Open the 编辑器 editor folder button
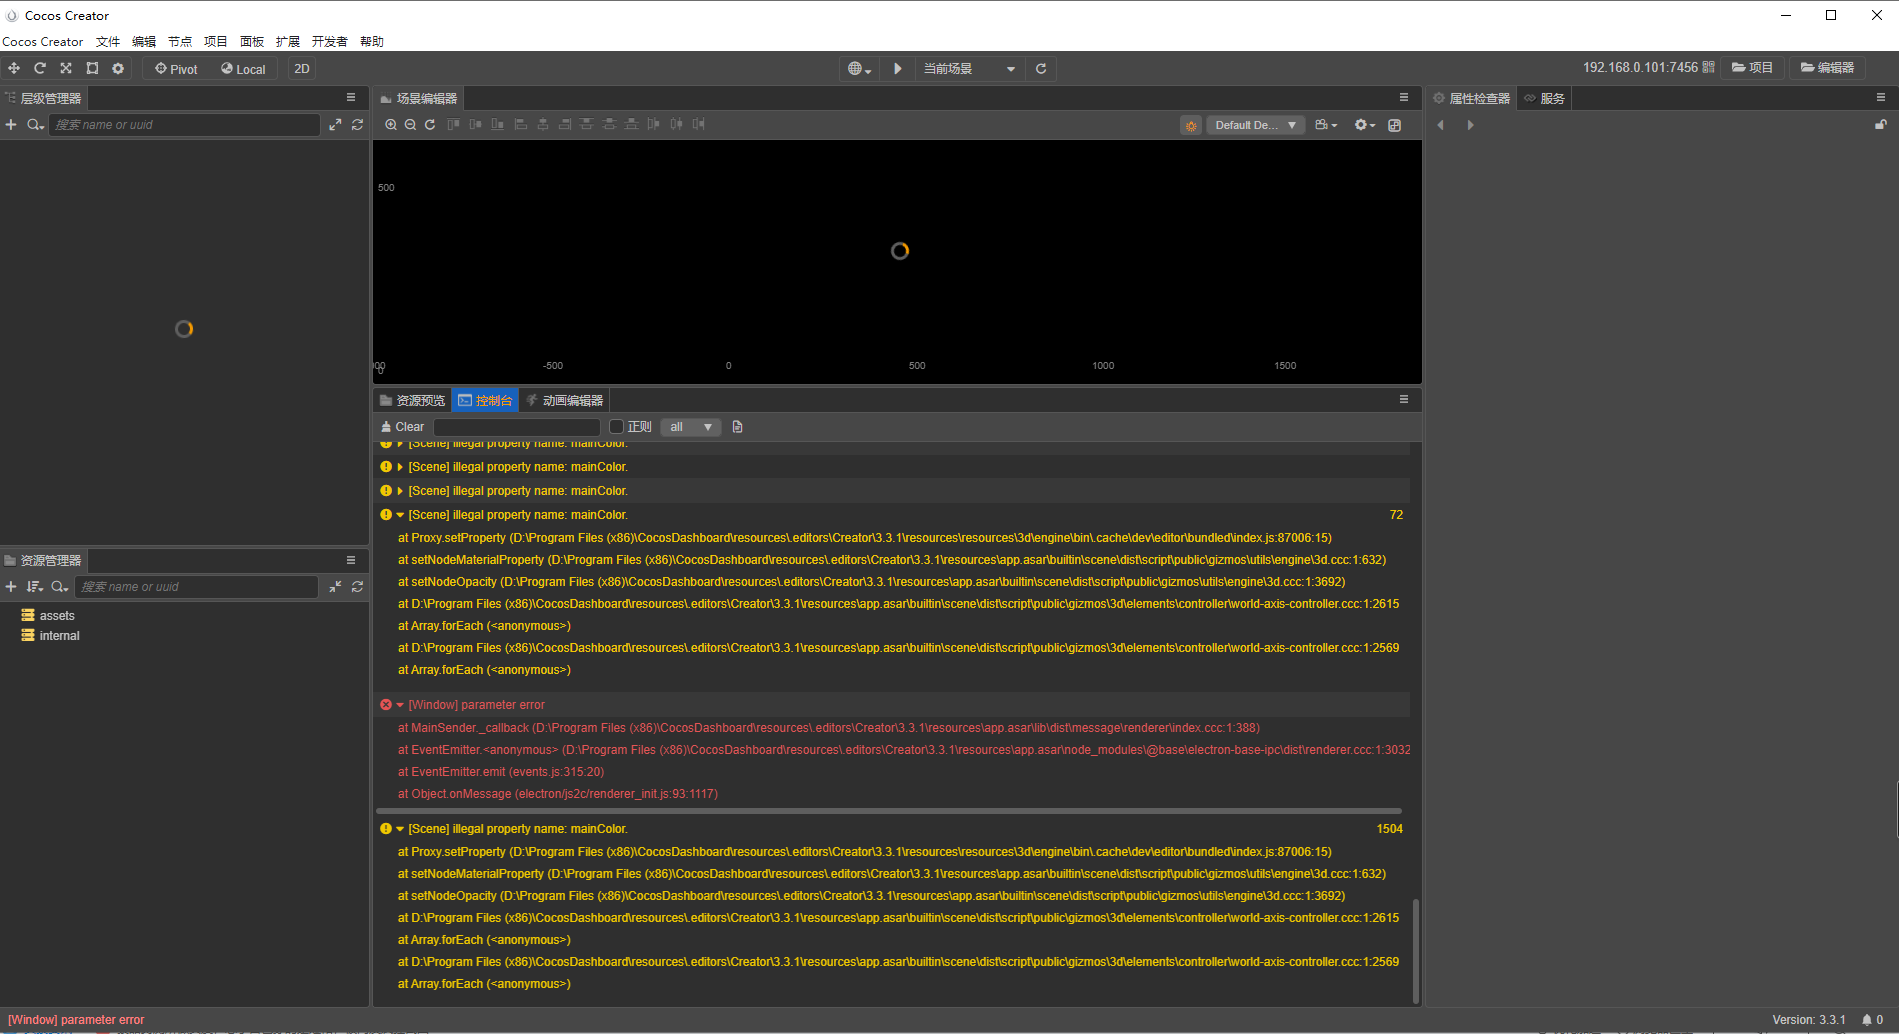This screenshot has width=1899, height=1034. pos(1827,68)
